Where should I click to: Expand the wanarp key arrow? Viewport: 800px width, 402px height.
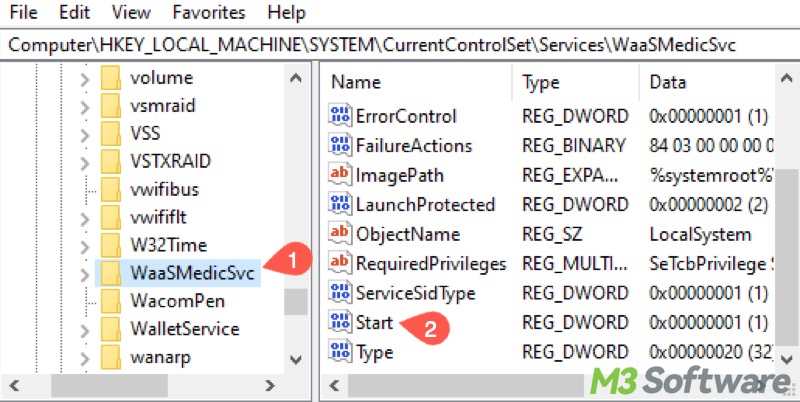(85, 357)
